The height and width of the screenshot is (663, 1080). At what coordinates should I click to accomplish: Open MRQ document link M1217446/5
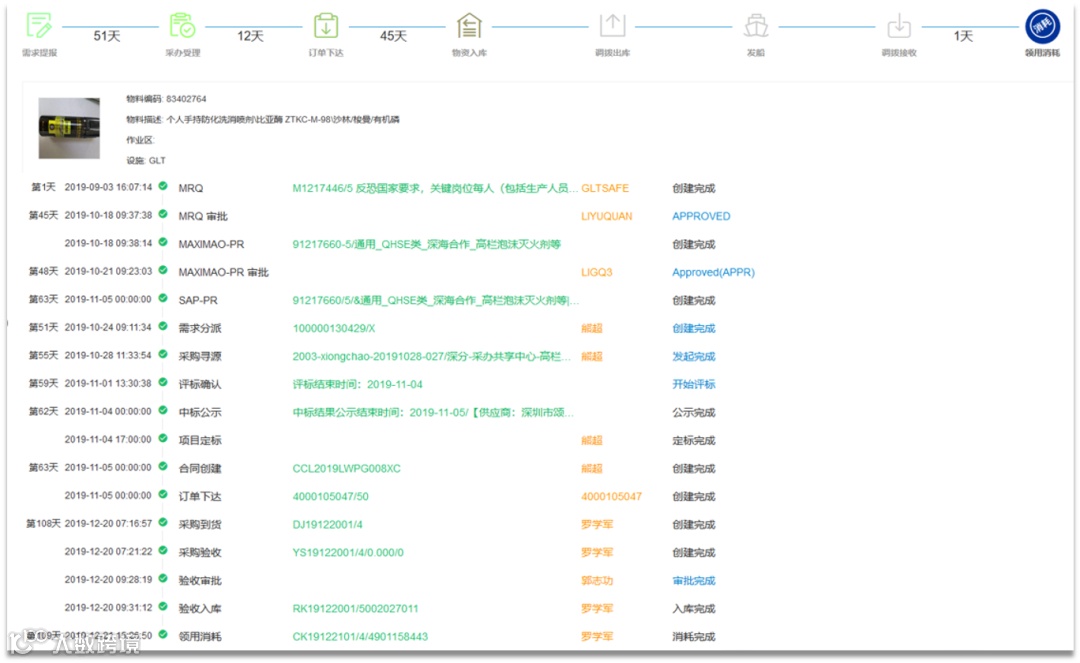[x=435, y=188]
